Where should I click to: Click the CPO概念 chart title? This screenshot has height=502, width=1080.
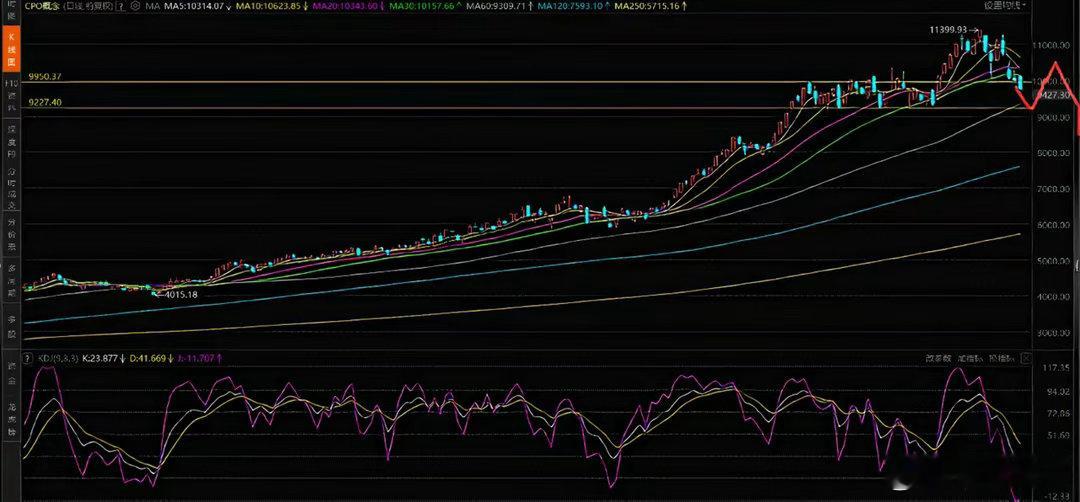coord(43,6)
